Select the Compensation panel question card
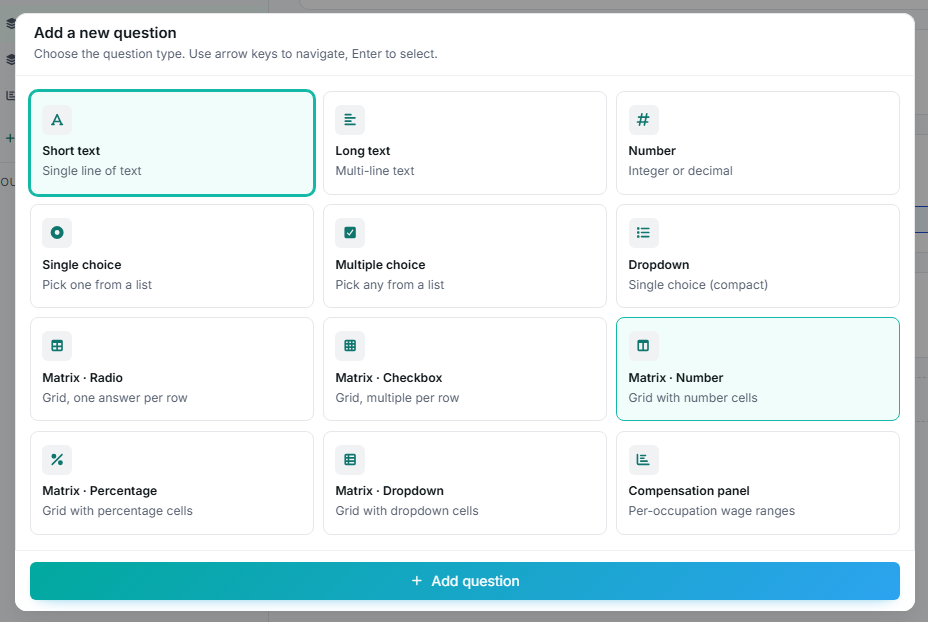The width and height of the screenshot is (928, 622). click(x=758, y=483)
